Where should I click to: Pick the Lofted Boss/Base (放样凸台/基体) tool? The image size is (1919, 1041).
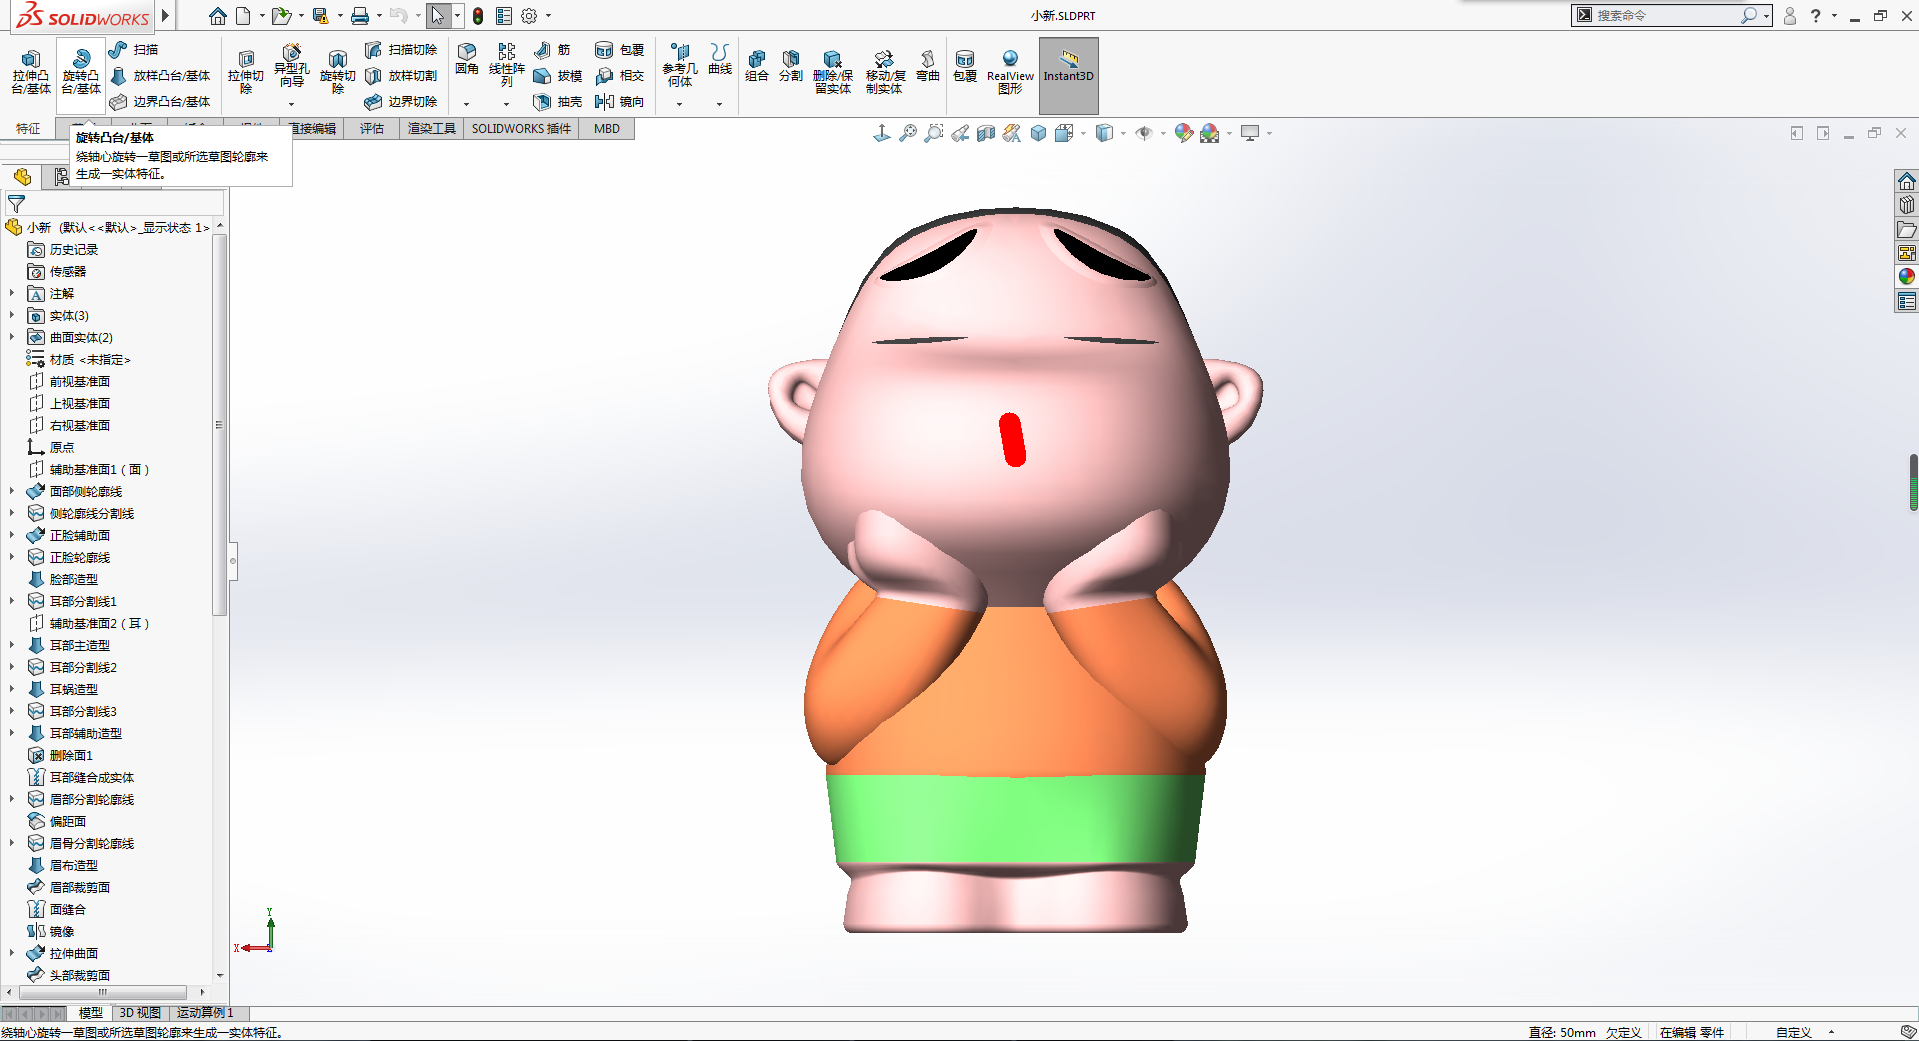(160, 75)
